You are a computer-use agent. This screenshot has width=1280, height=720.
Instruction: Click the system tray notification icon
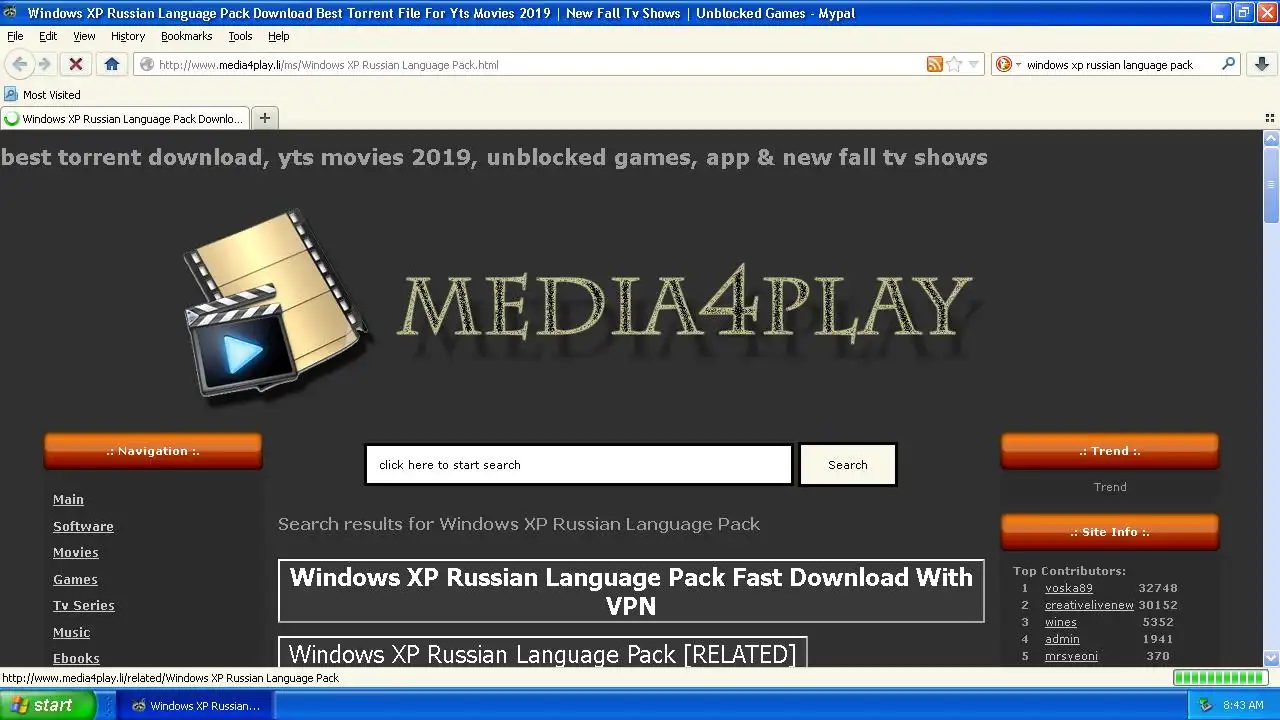coord(1206,705)
